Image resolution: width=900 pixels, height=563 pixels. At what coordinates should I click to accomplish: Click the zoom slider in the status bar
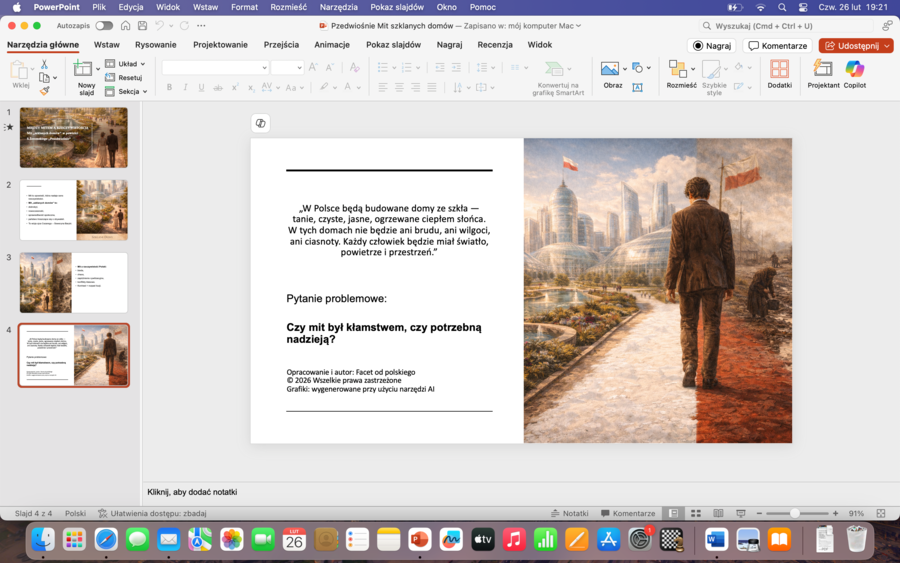coord(795,513)
